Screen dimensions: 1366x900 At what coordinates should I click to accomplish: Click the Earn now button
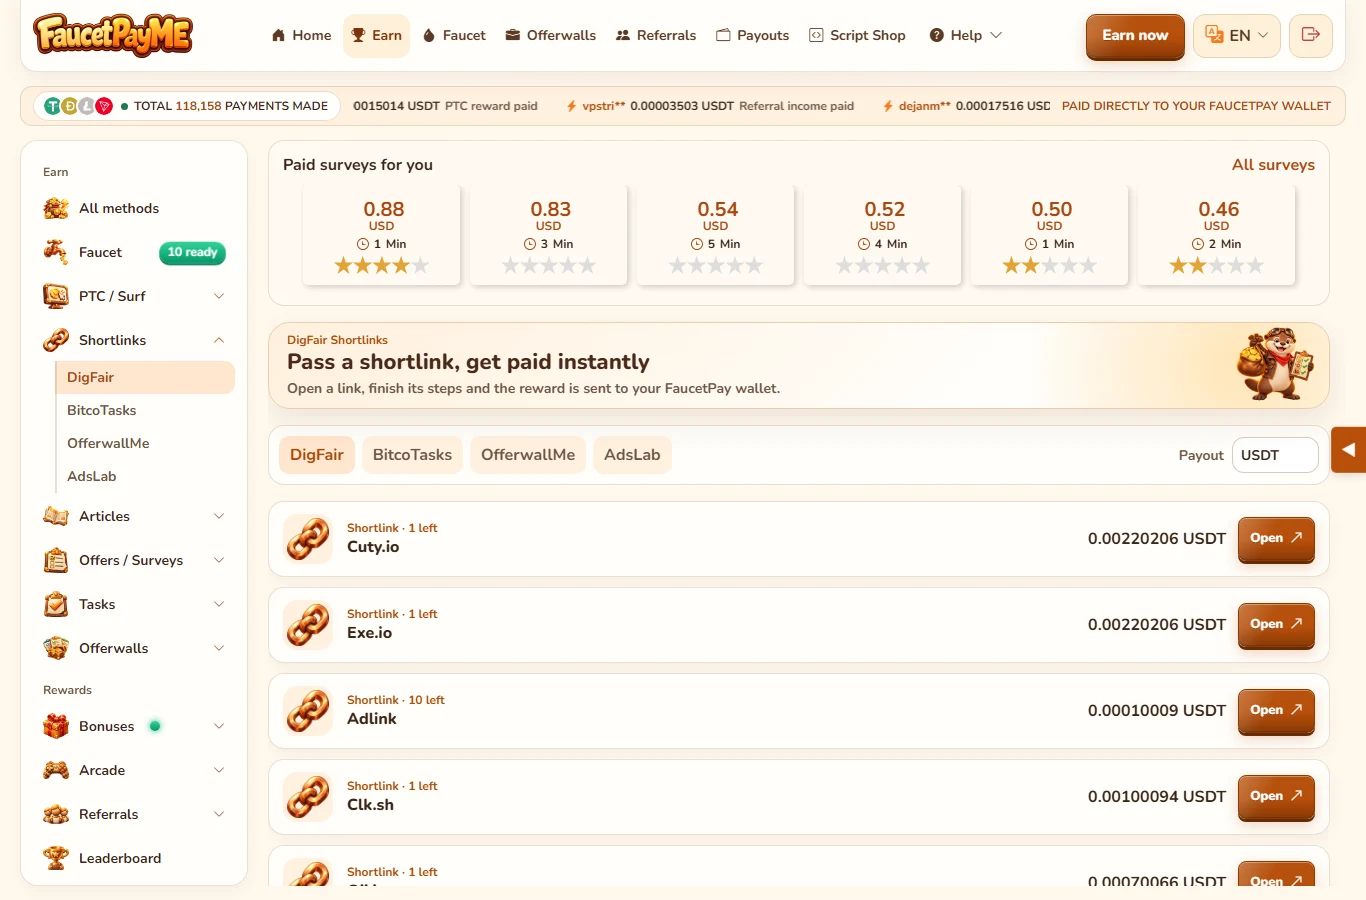(x=1135, y=36)
